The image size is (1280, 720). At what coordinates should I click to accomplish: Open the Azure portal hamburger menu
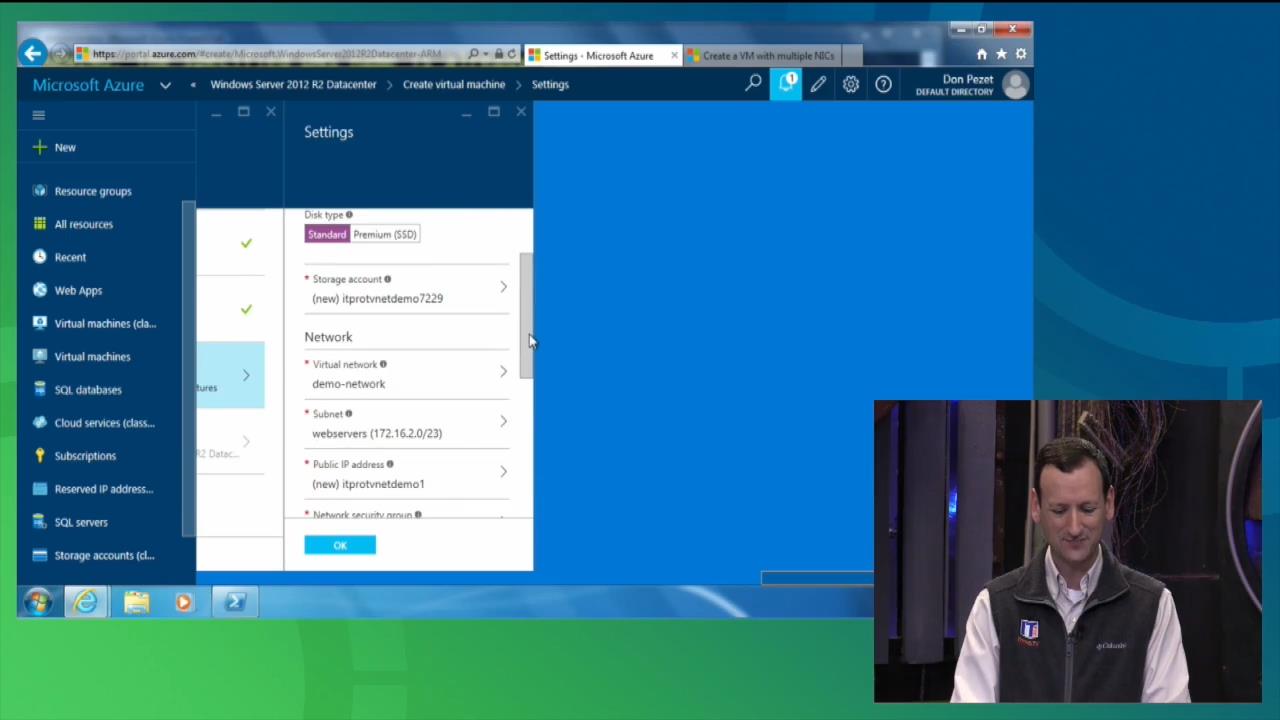pos(39,115)
